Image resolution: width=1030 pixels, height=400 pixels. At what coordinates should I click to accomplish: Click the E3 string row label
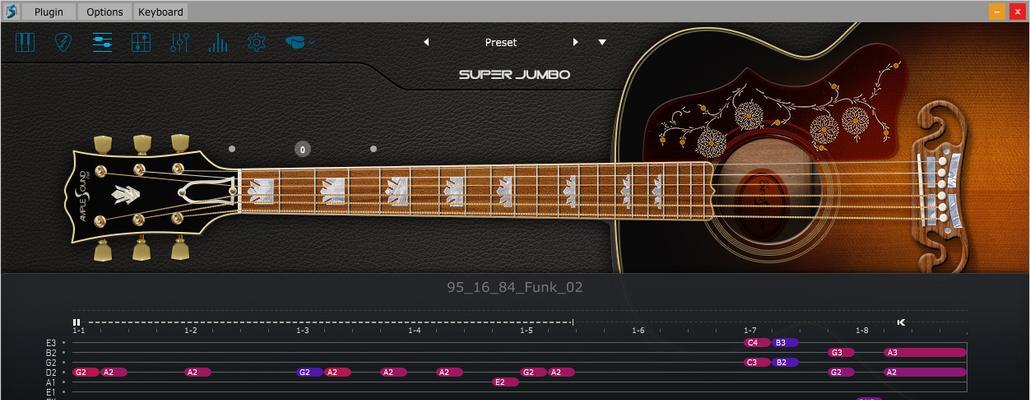[51, 343]
